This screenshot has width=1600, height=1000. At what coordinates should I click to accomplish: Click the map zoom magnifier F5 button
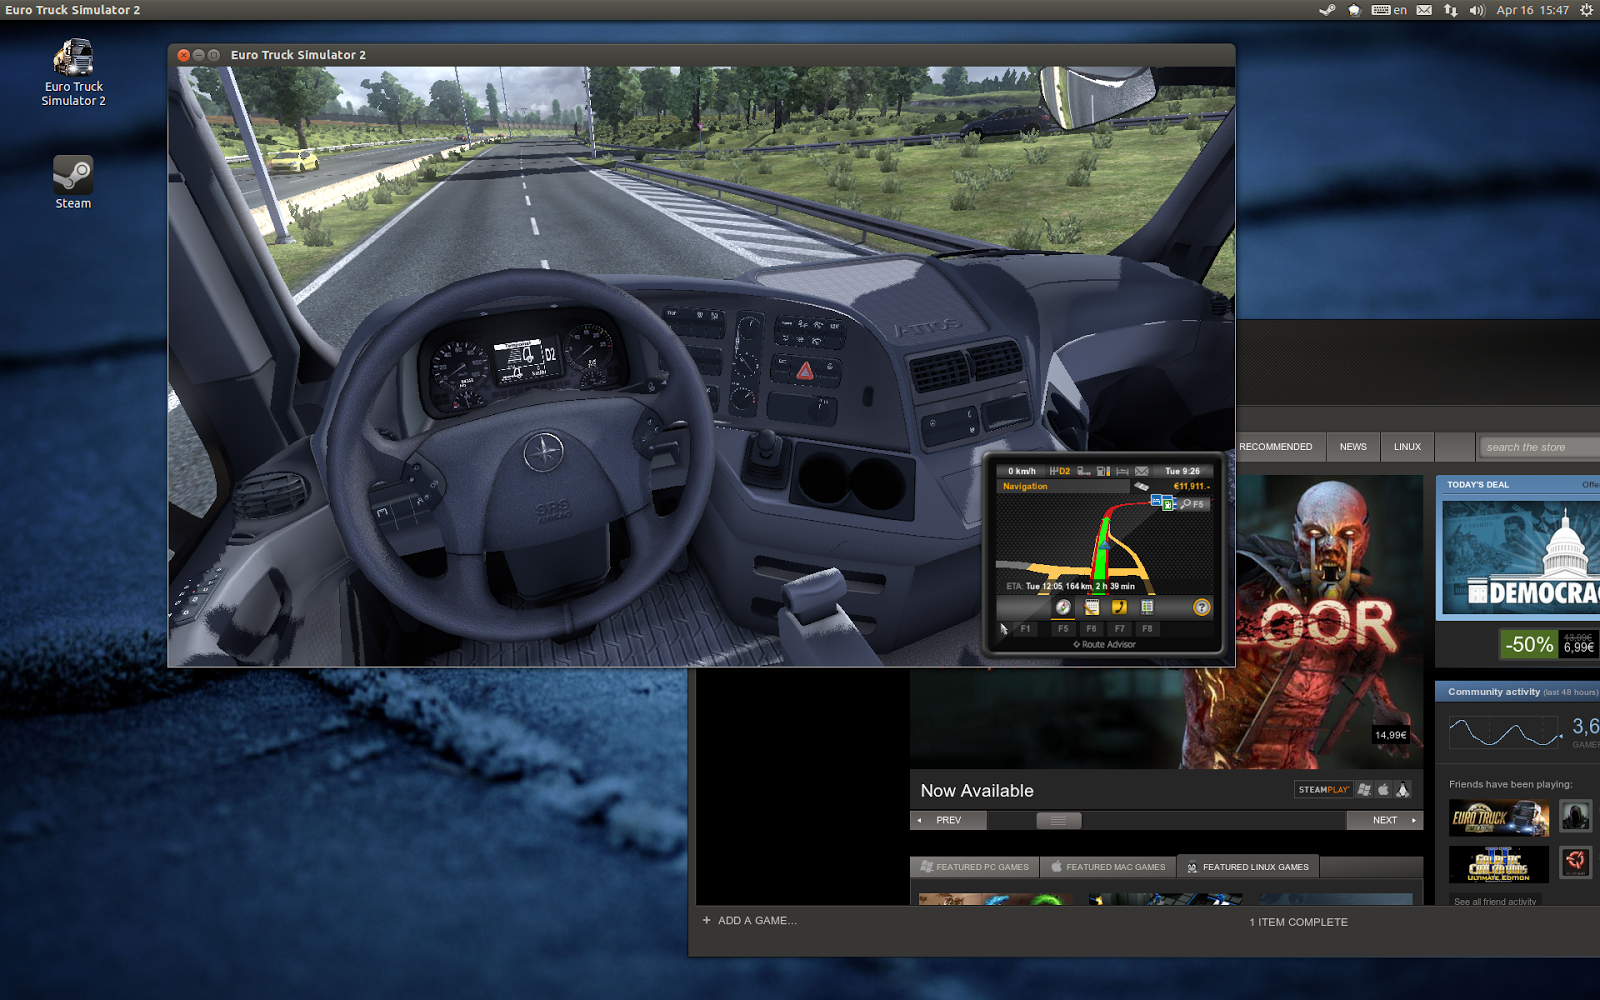(x=1192, y=504)
